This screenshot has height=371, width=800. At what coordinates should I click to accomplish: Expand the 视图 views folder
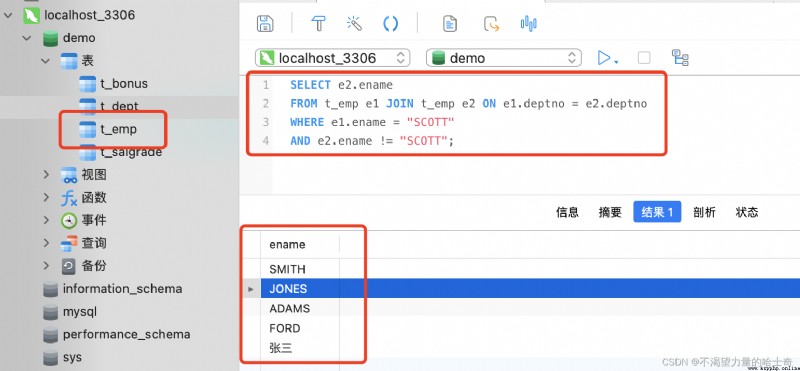click(46, 175)
